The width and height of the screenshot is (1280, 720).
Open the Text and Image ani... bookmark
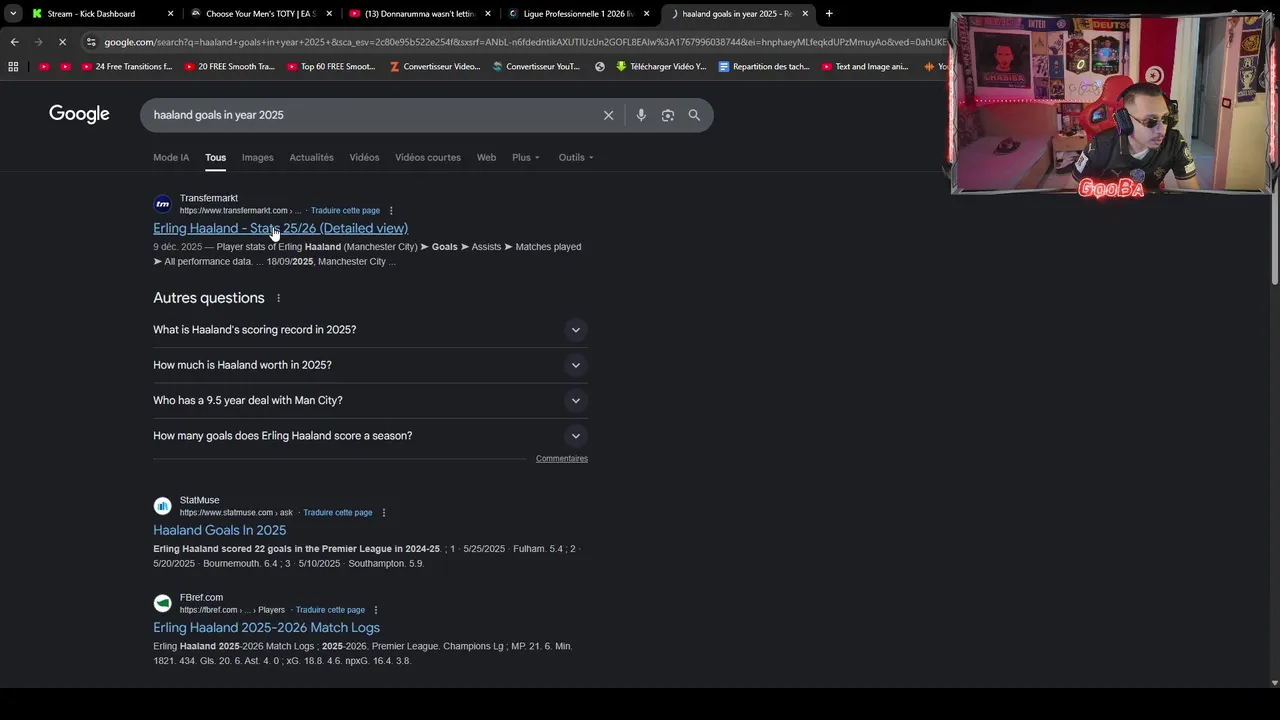point(865,67)
